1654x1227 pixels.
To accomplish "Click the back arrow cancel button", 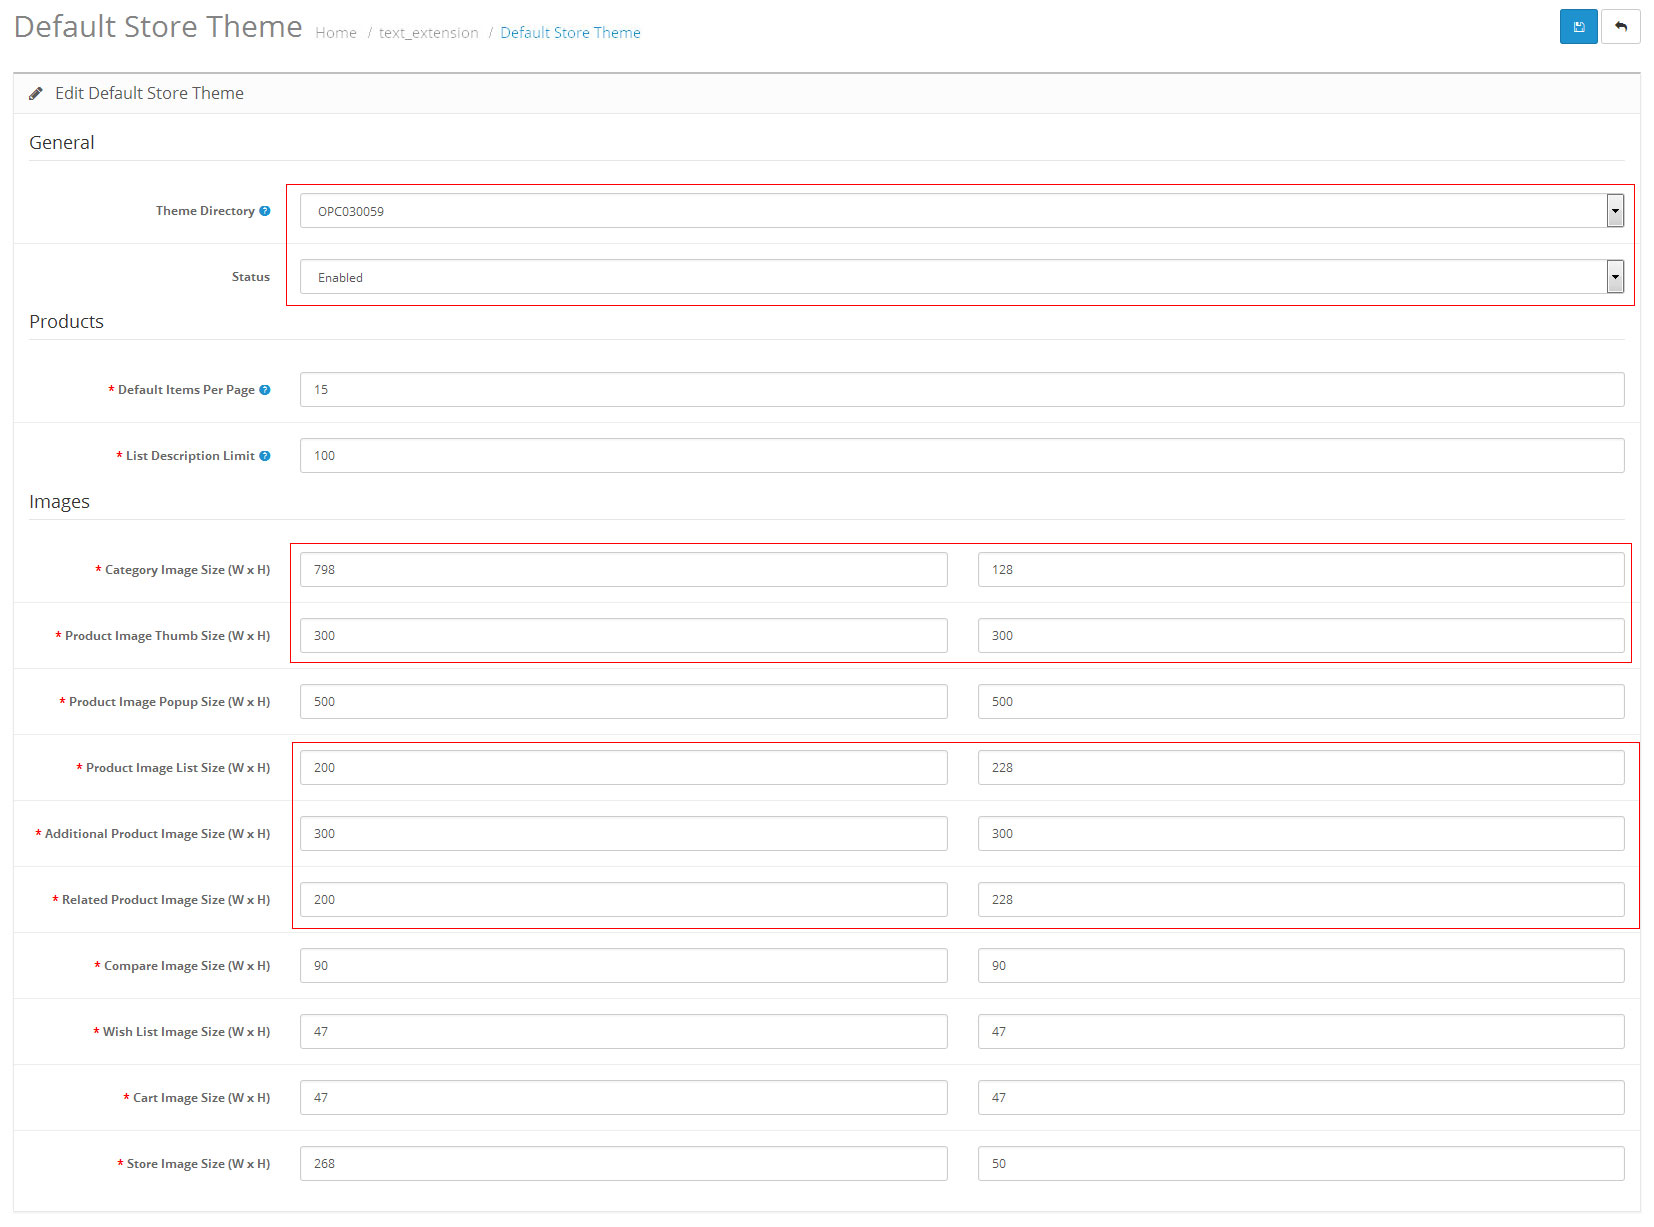I will (x=1620, y=27).
